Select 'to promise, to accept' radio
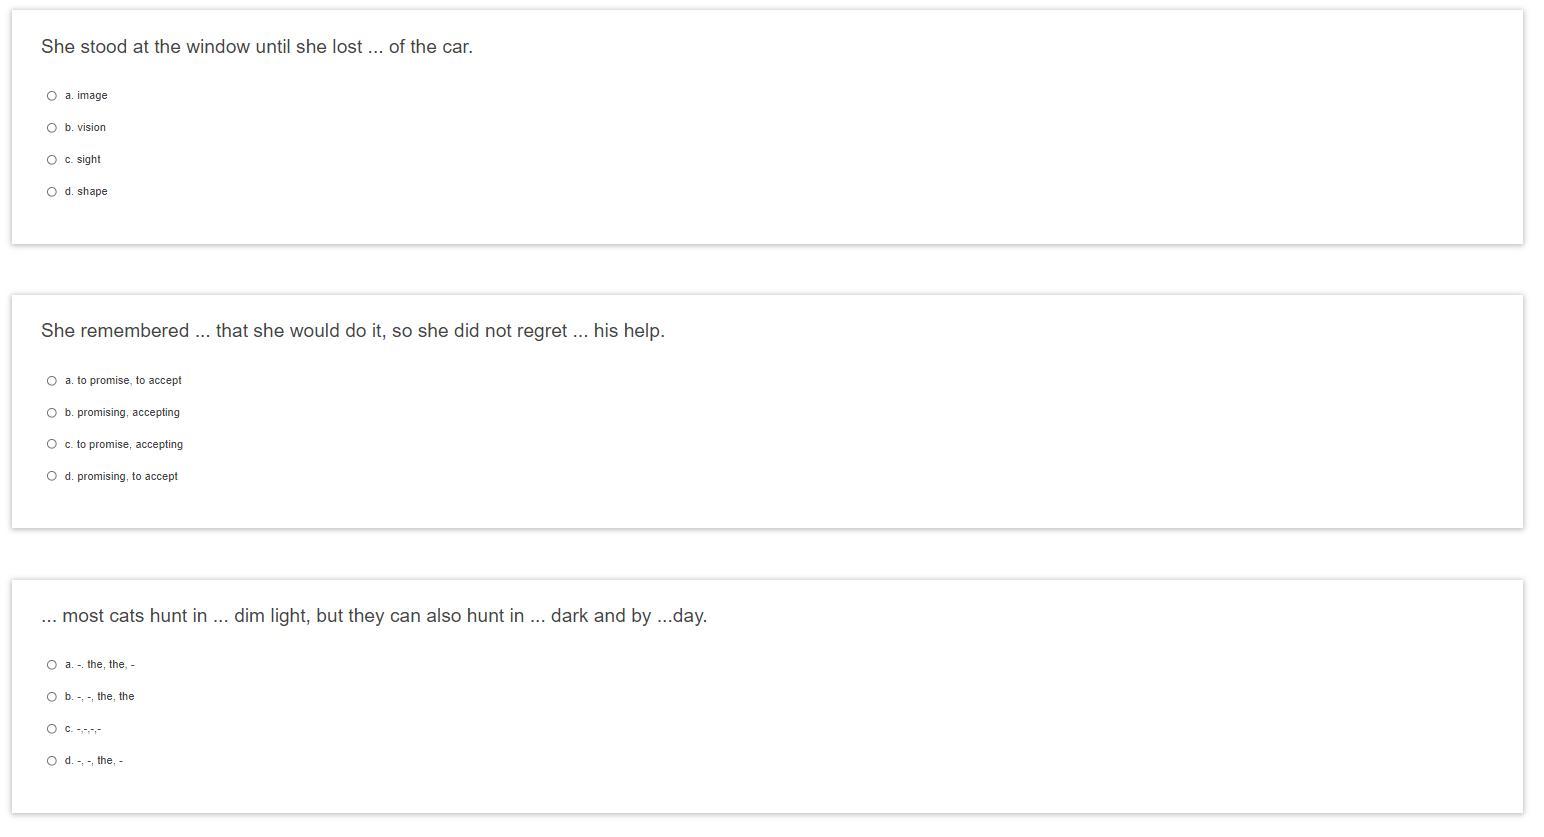Viewport: 1544px width, 837px height. click(x=52, y=381)
